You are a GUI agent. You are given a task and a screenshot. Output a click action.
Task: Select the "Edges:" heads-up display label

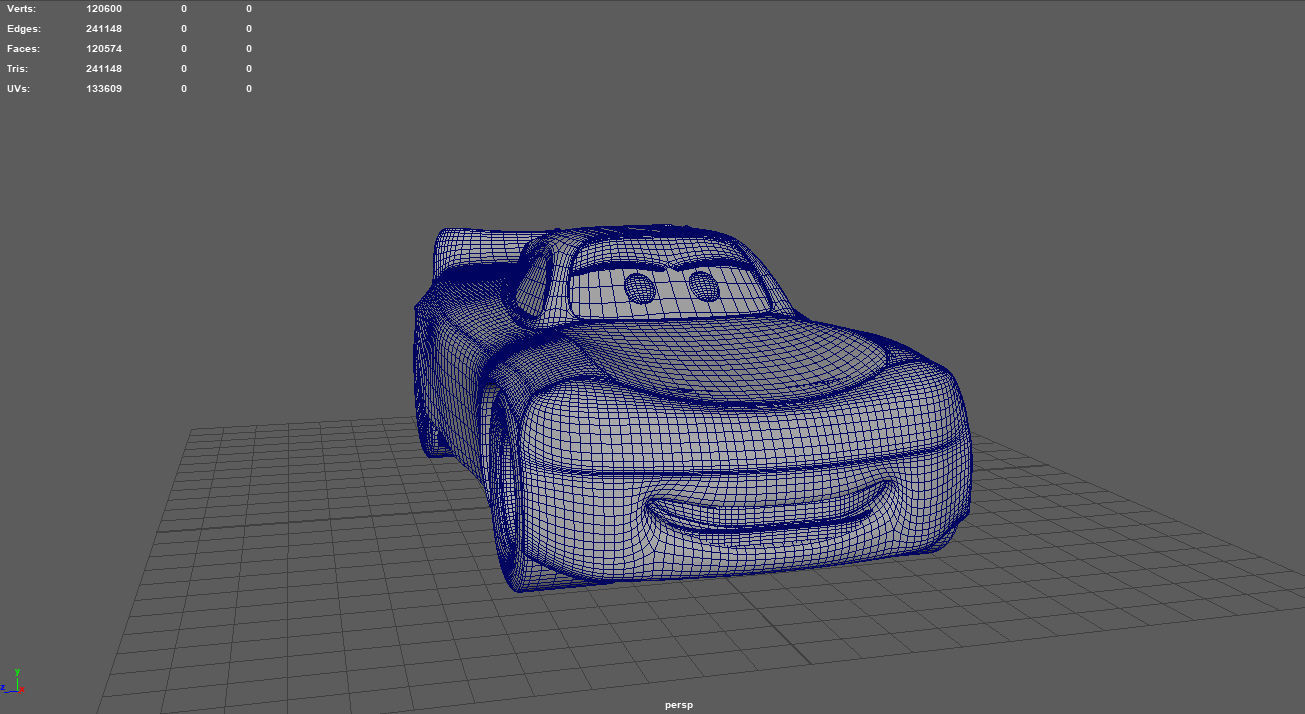[x=24, y=28]
